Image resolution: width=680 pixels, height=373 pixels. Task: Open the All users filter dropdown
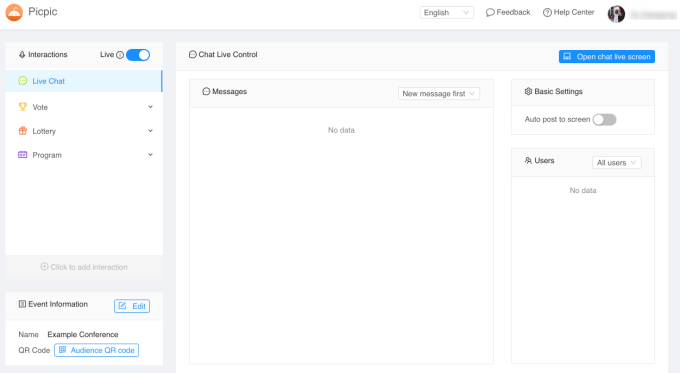(x=617, y=163)
